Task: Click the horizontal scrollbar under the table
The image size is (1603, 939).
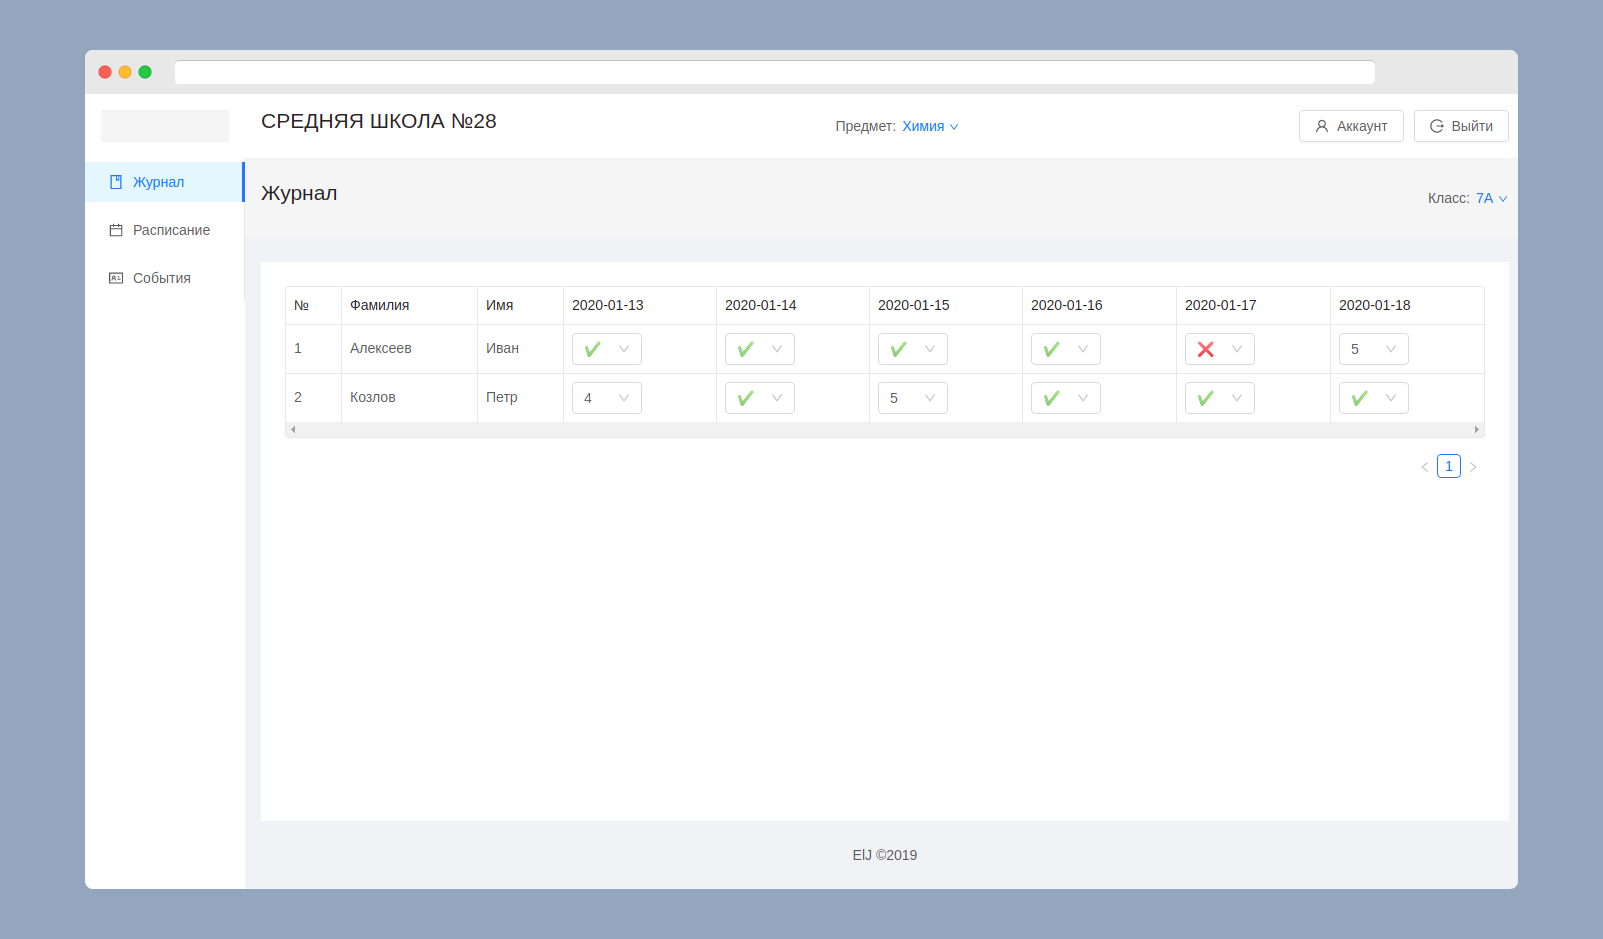Action: click(884, 430)
